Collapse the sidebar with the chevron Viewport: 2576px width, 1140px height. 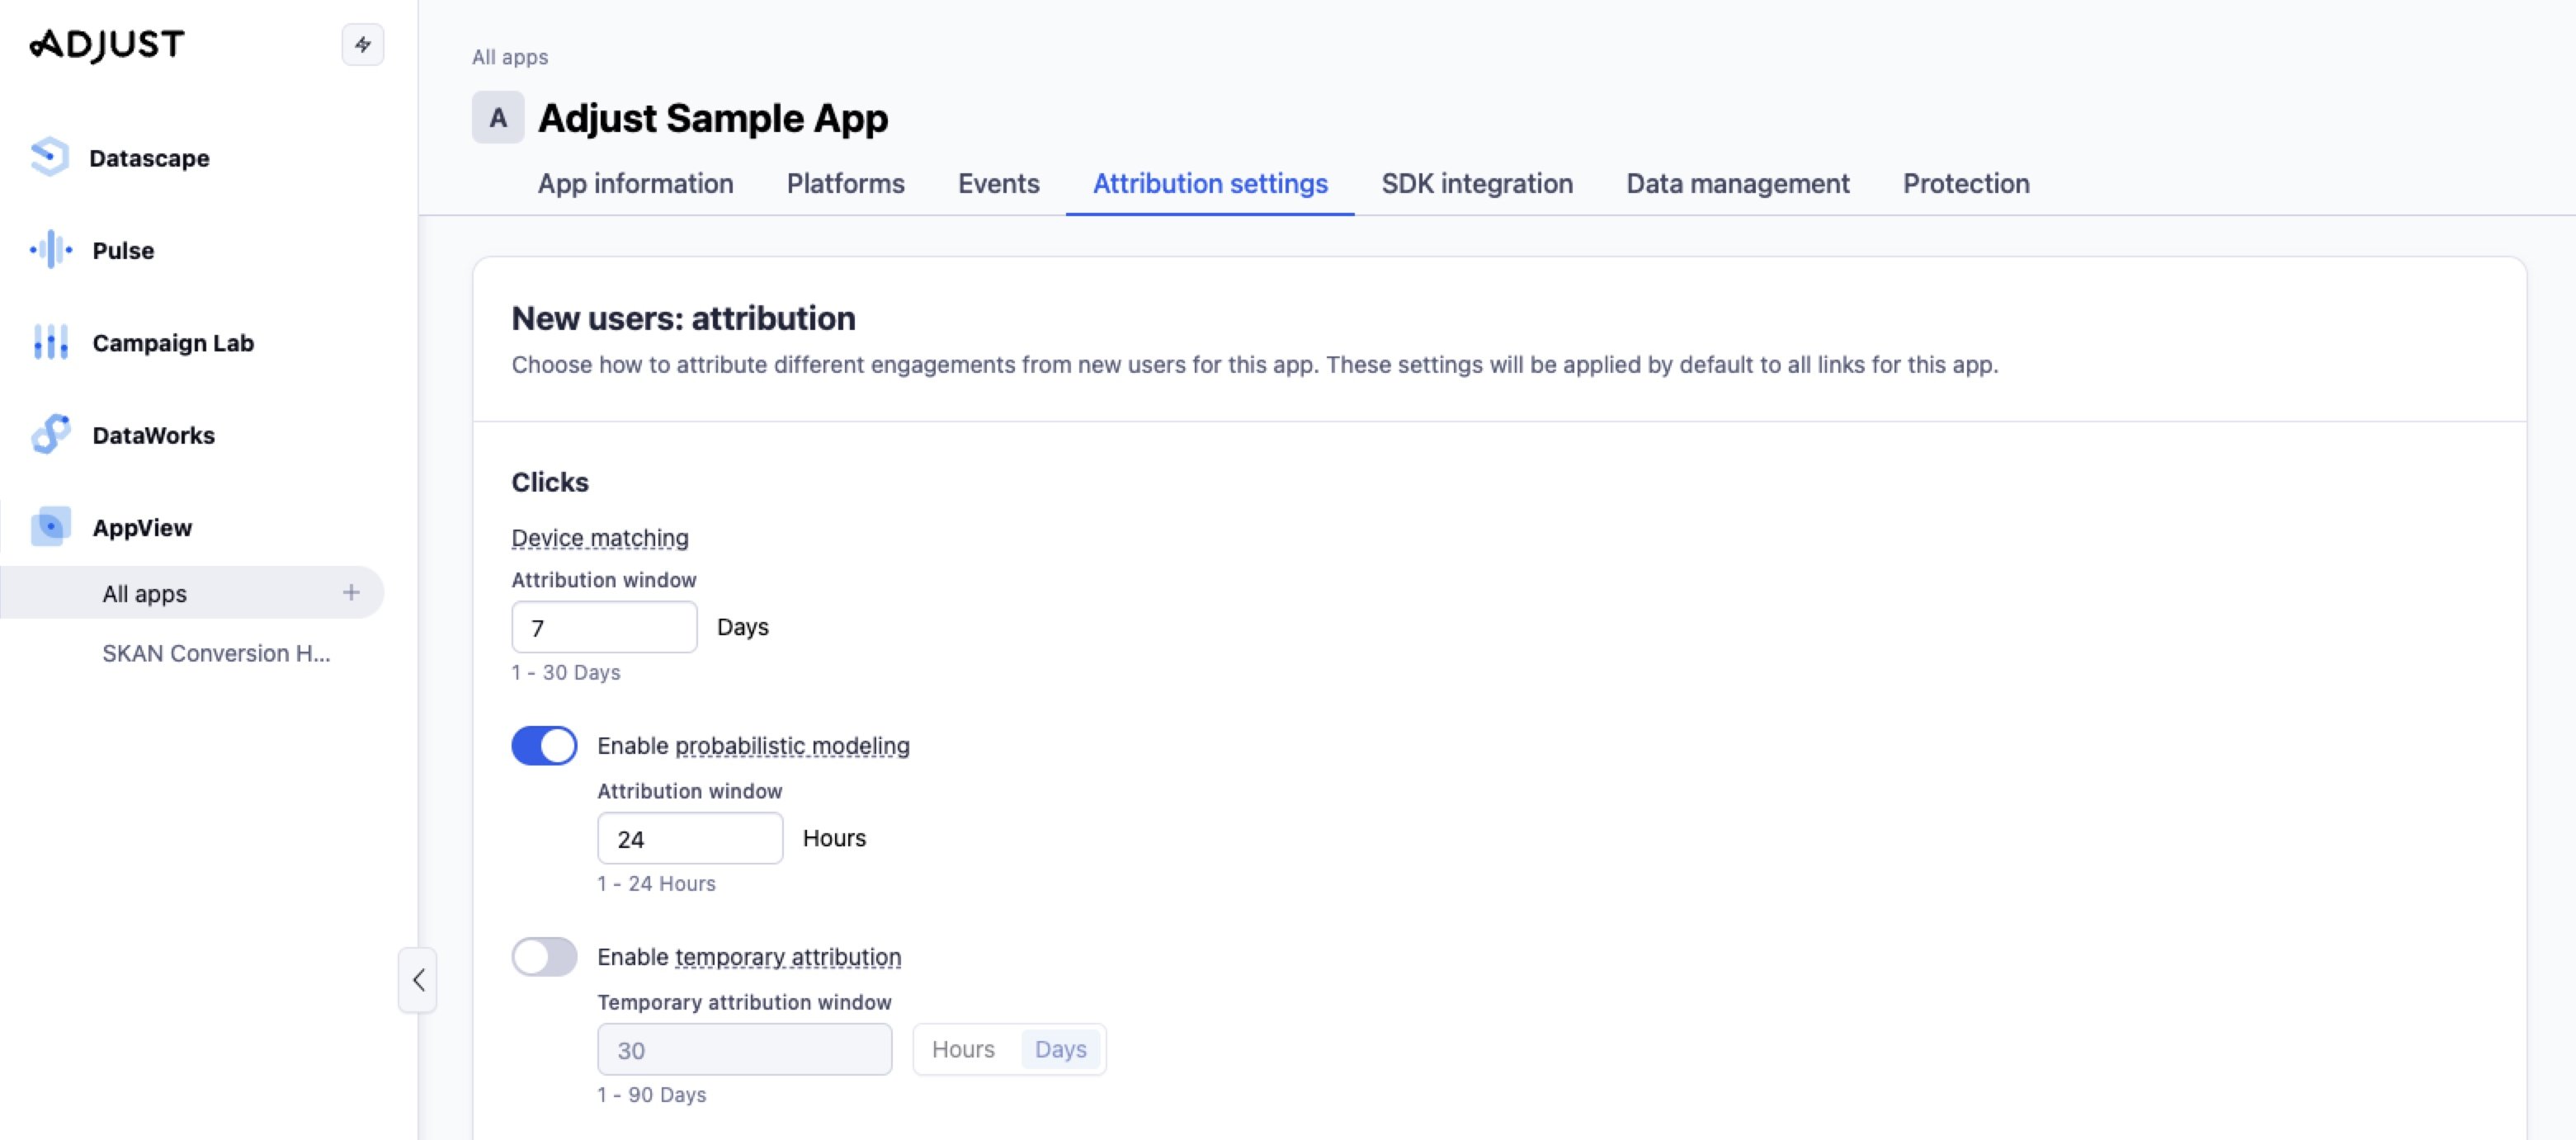click(x=418, y=980)
